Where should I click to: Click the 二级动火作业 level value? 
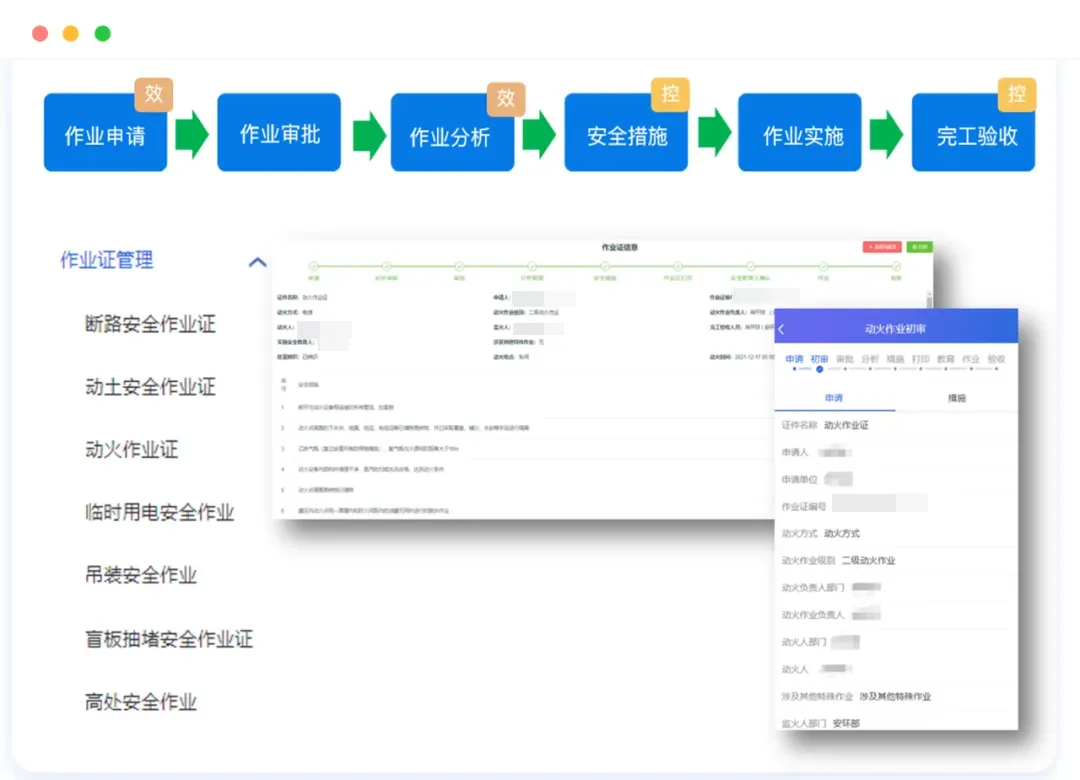pos(869,560)
